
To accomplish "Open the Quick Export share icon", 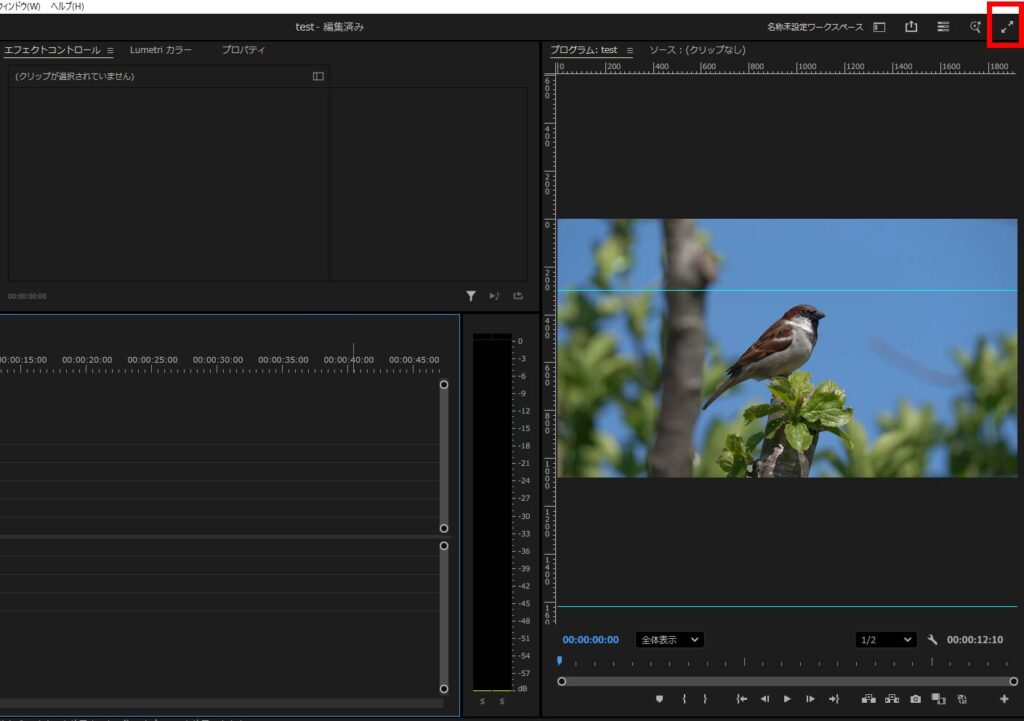I will (x=911, y=27).
